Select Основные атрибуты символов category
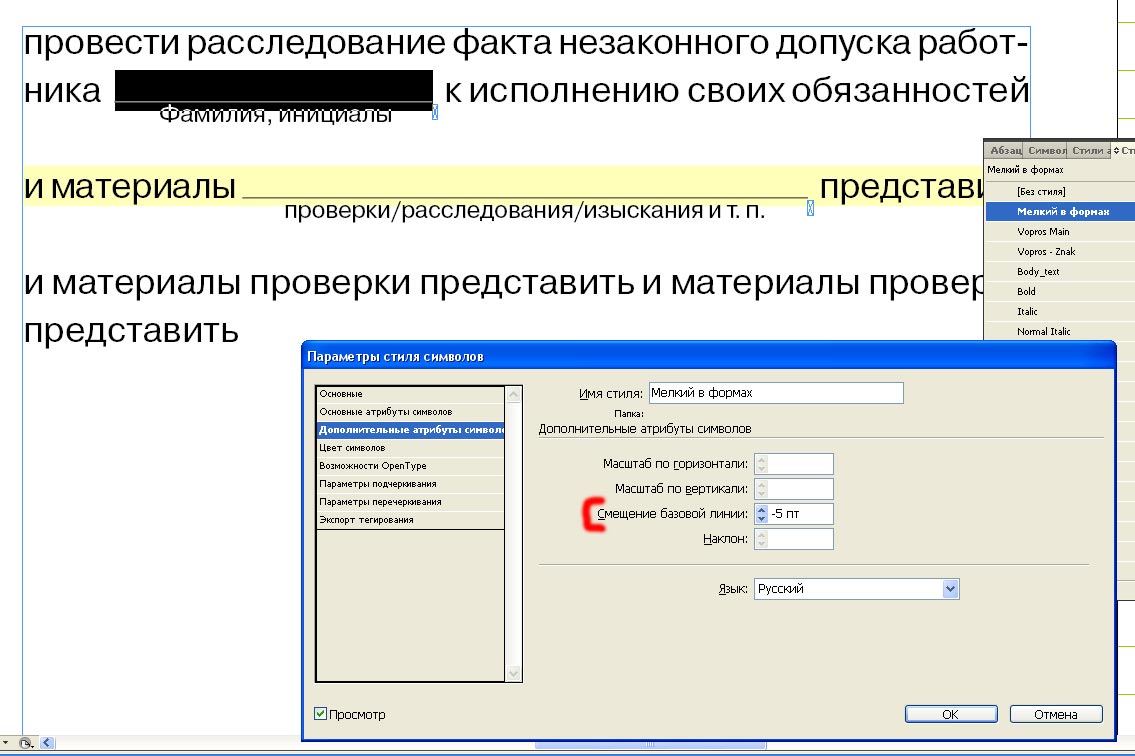 click(x=410, y=412)
